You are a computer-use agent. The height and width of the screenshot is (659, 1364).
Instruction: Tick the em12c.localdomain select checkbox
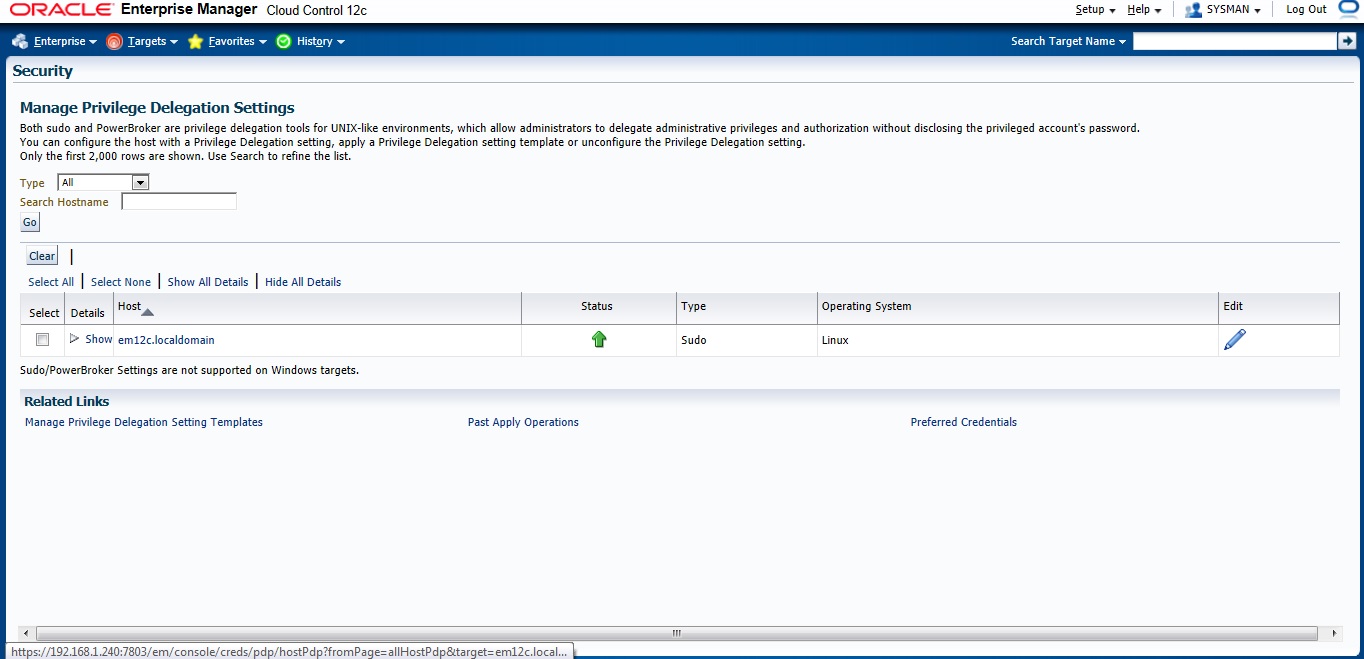tap(42, 340)
